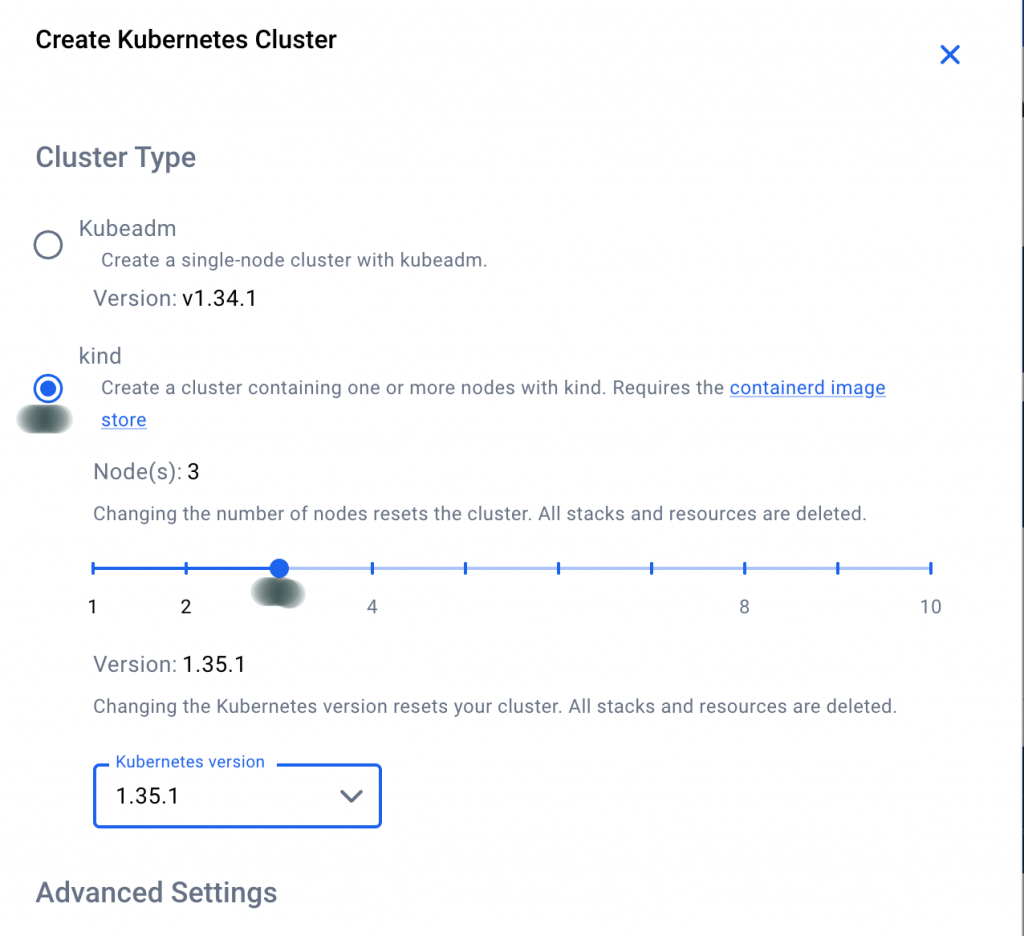
Task: Set node slider to 10 nodes
Action: (x=930, y=568)
